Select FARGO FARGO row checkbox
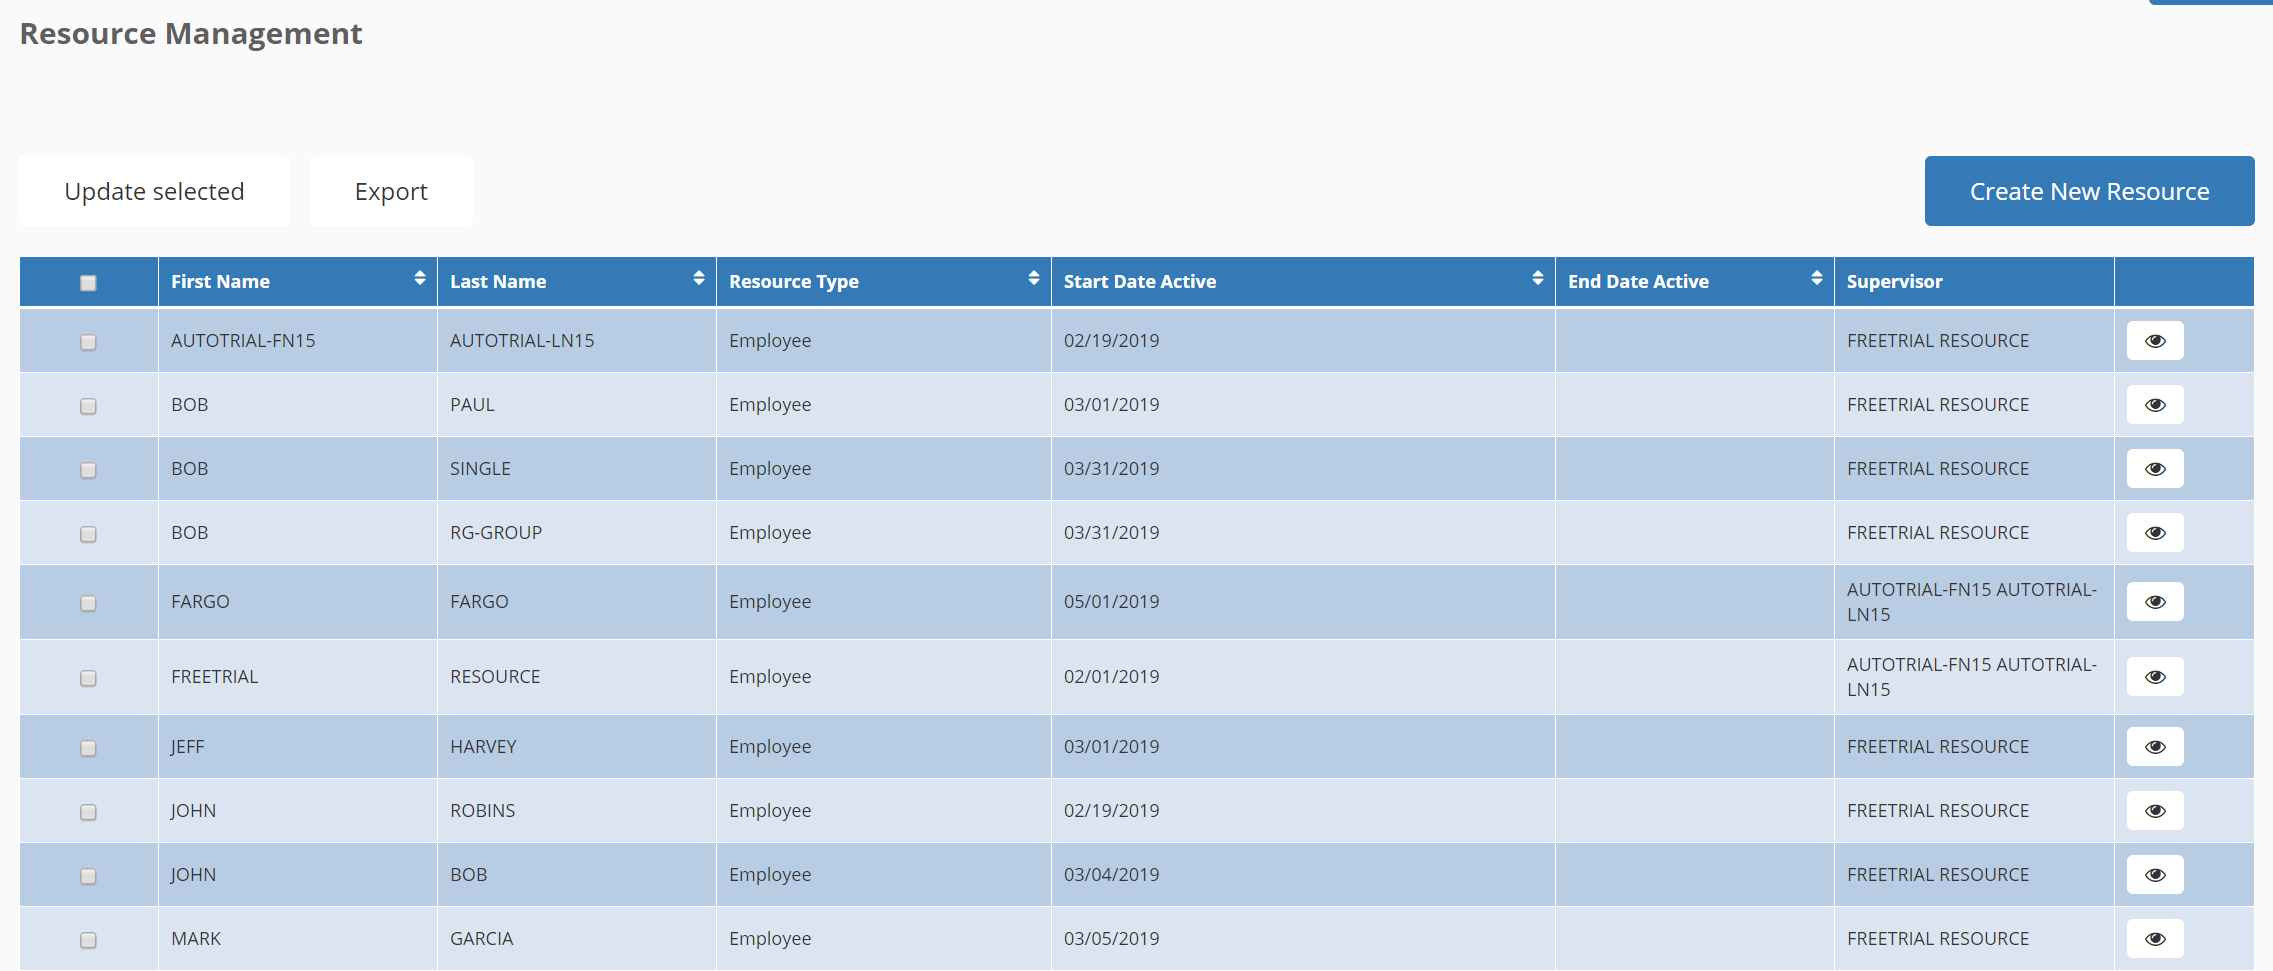Screen dimensions: 2273x971 click(x=88, y=603)
